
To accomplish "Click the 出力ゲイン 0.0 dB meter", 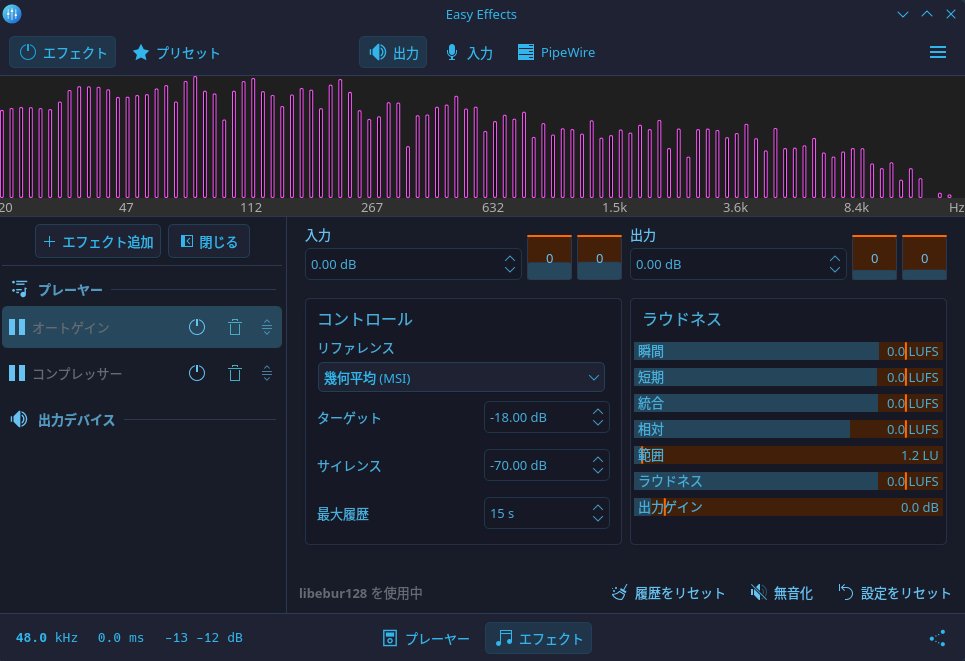I will click(x=788, y=507).
